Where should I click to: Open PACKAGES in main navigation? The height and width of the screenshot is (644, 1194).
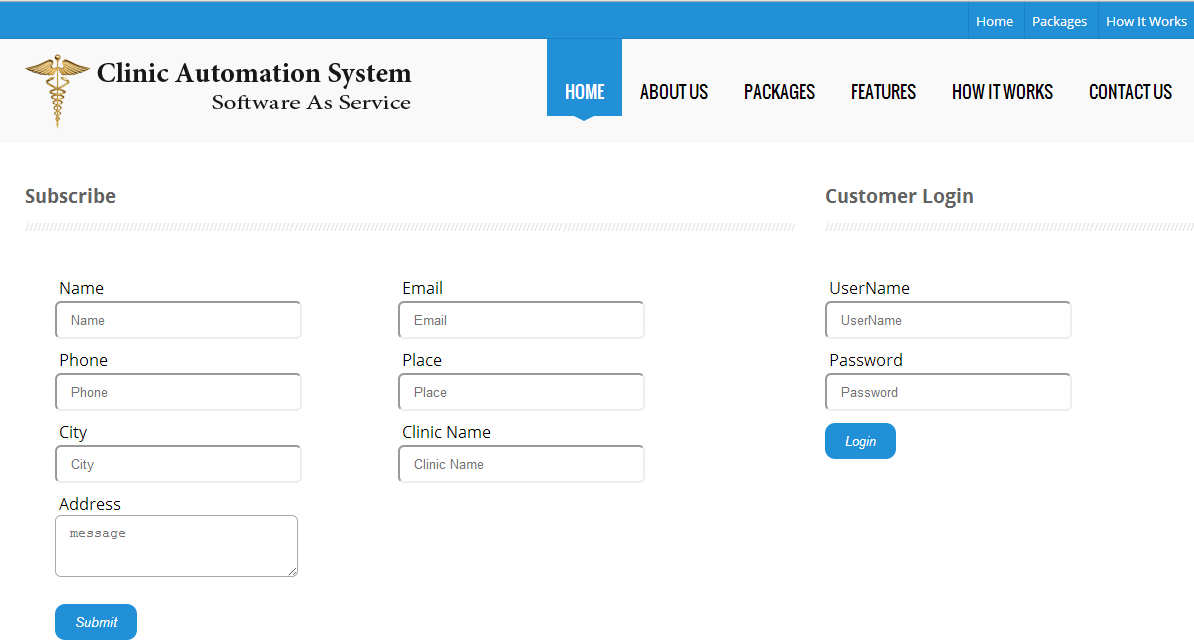(x=779, y=92)
